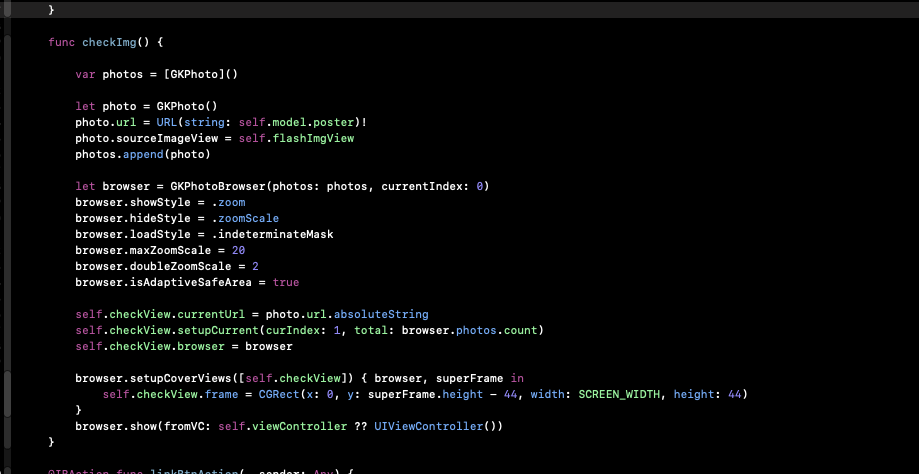The width and height of the screenshot is (919, 474).
Task: Select the true boolean literal
Action: pos(285,282)
